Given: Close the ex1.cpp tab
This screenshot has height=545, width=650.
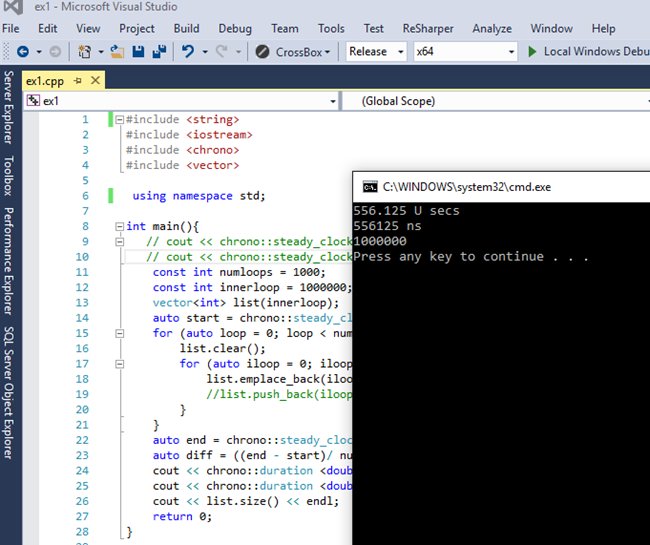Looking at the screenshot, I should pos(95,80).
